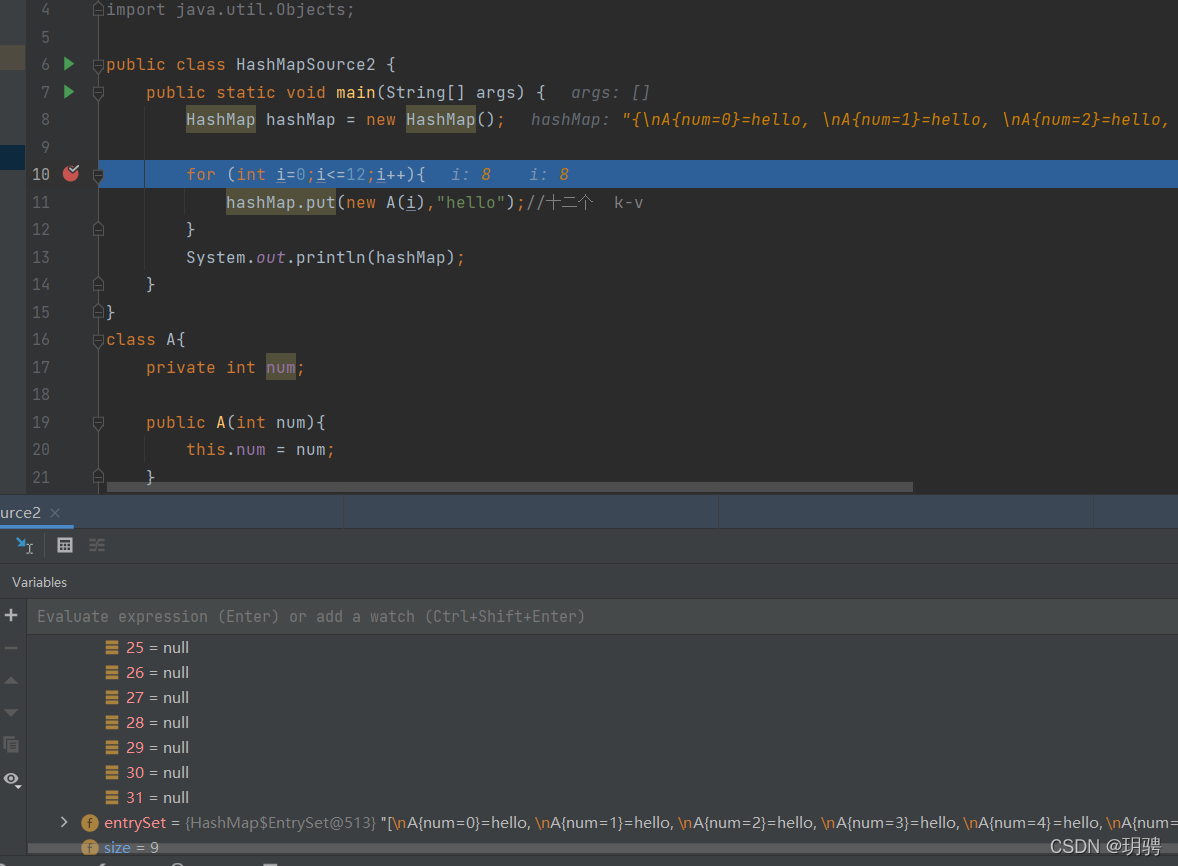This screenshot has width=1178, height=866.
Task: Focus the Evaluate expression input field
Action: 603,617
